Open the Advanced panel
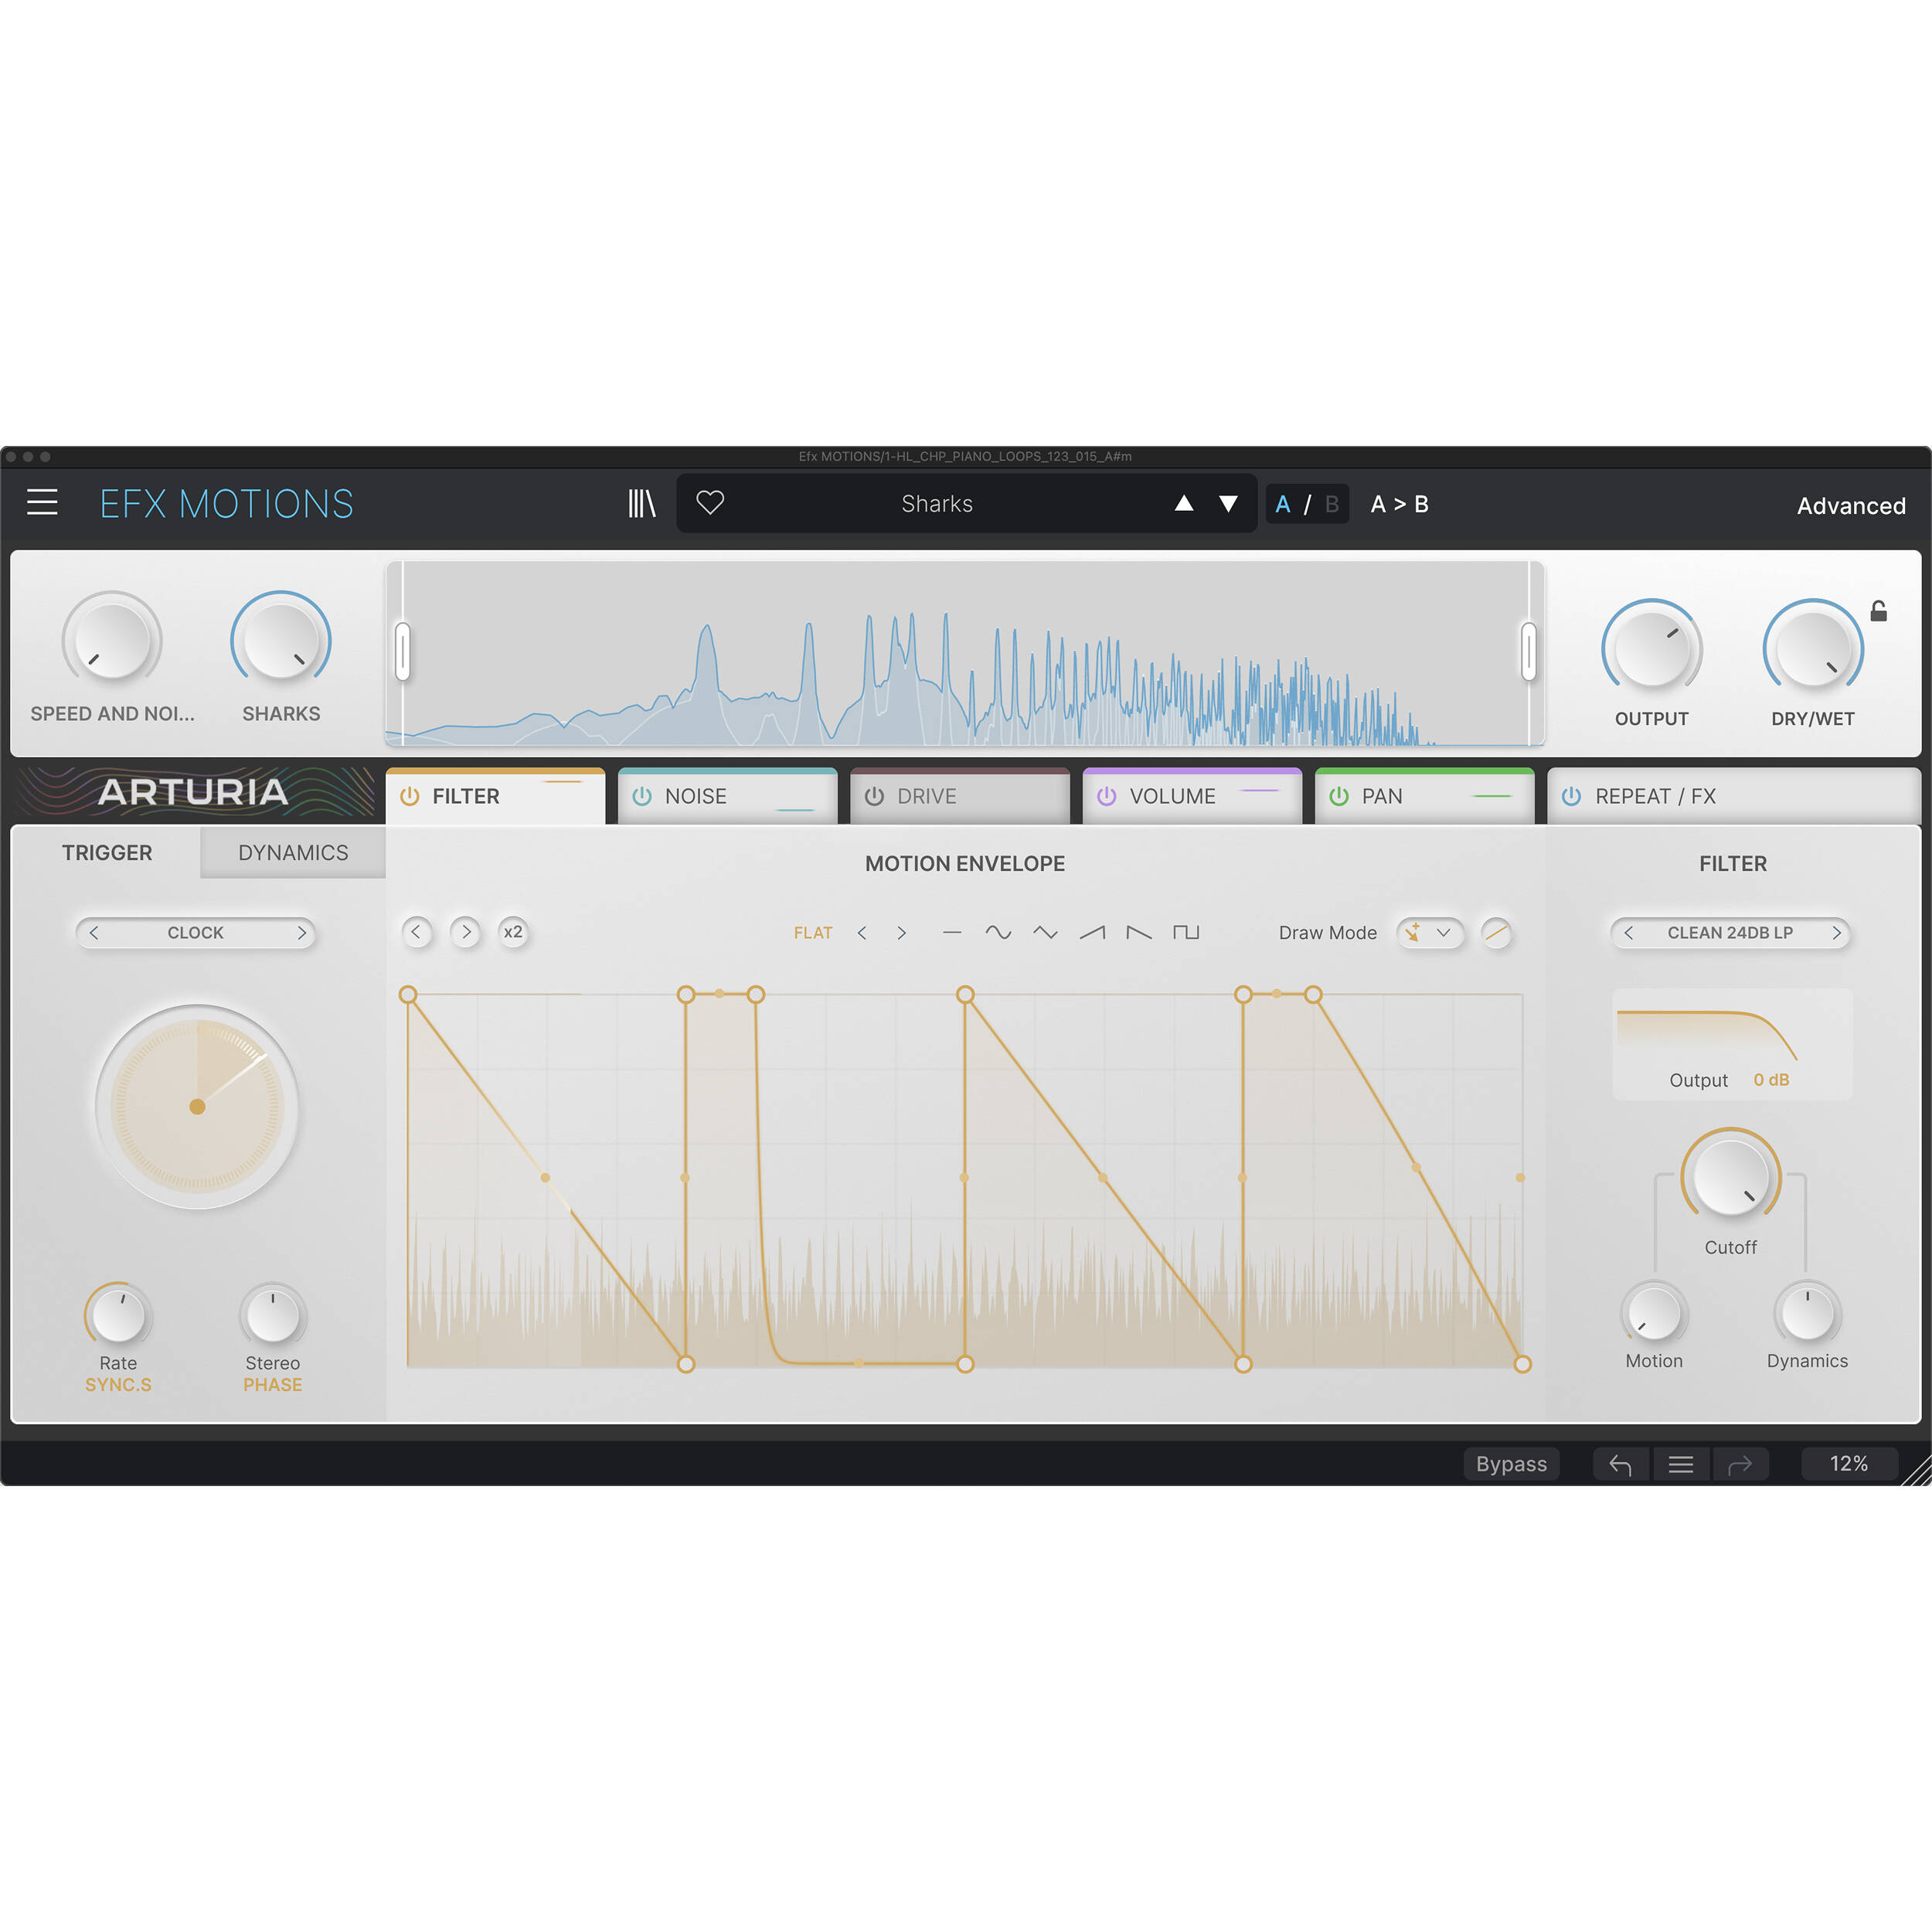1932x1932 pixels. 1850,506
